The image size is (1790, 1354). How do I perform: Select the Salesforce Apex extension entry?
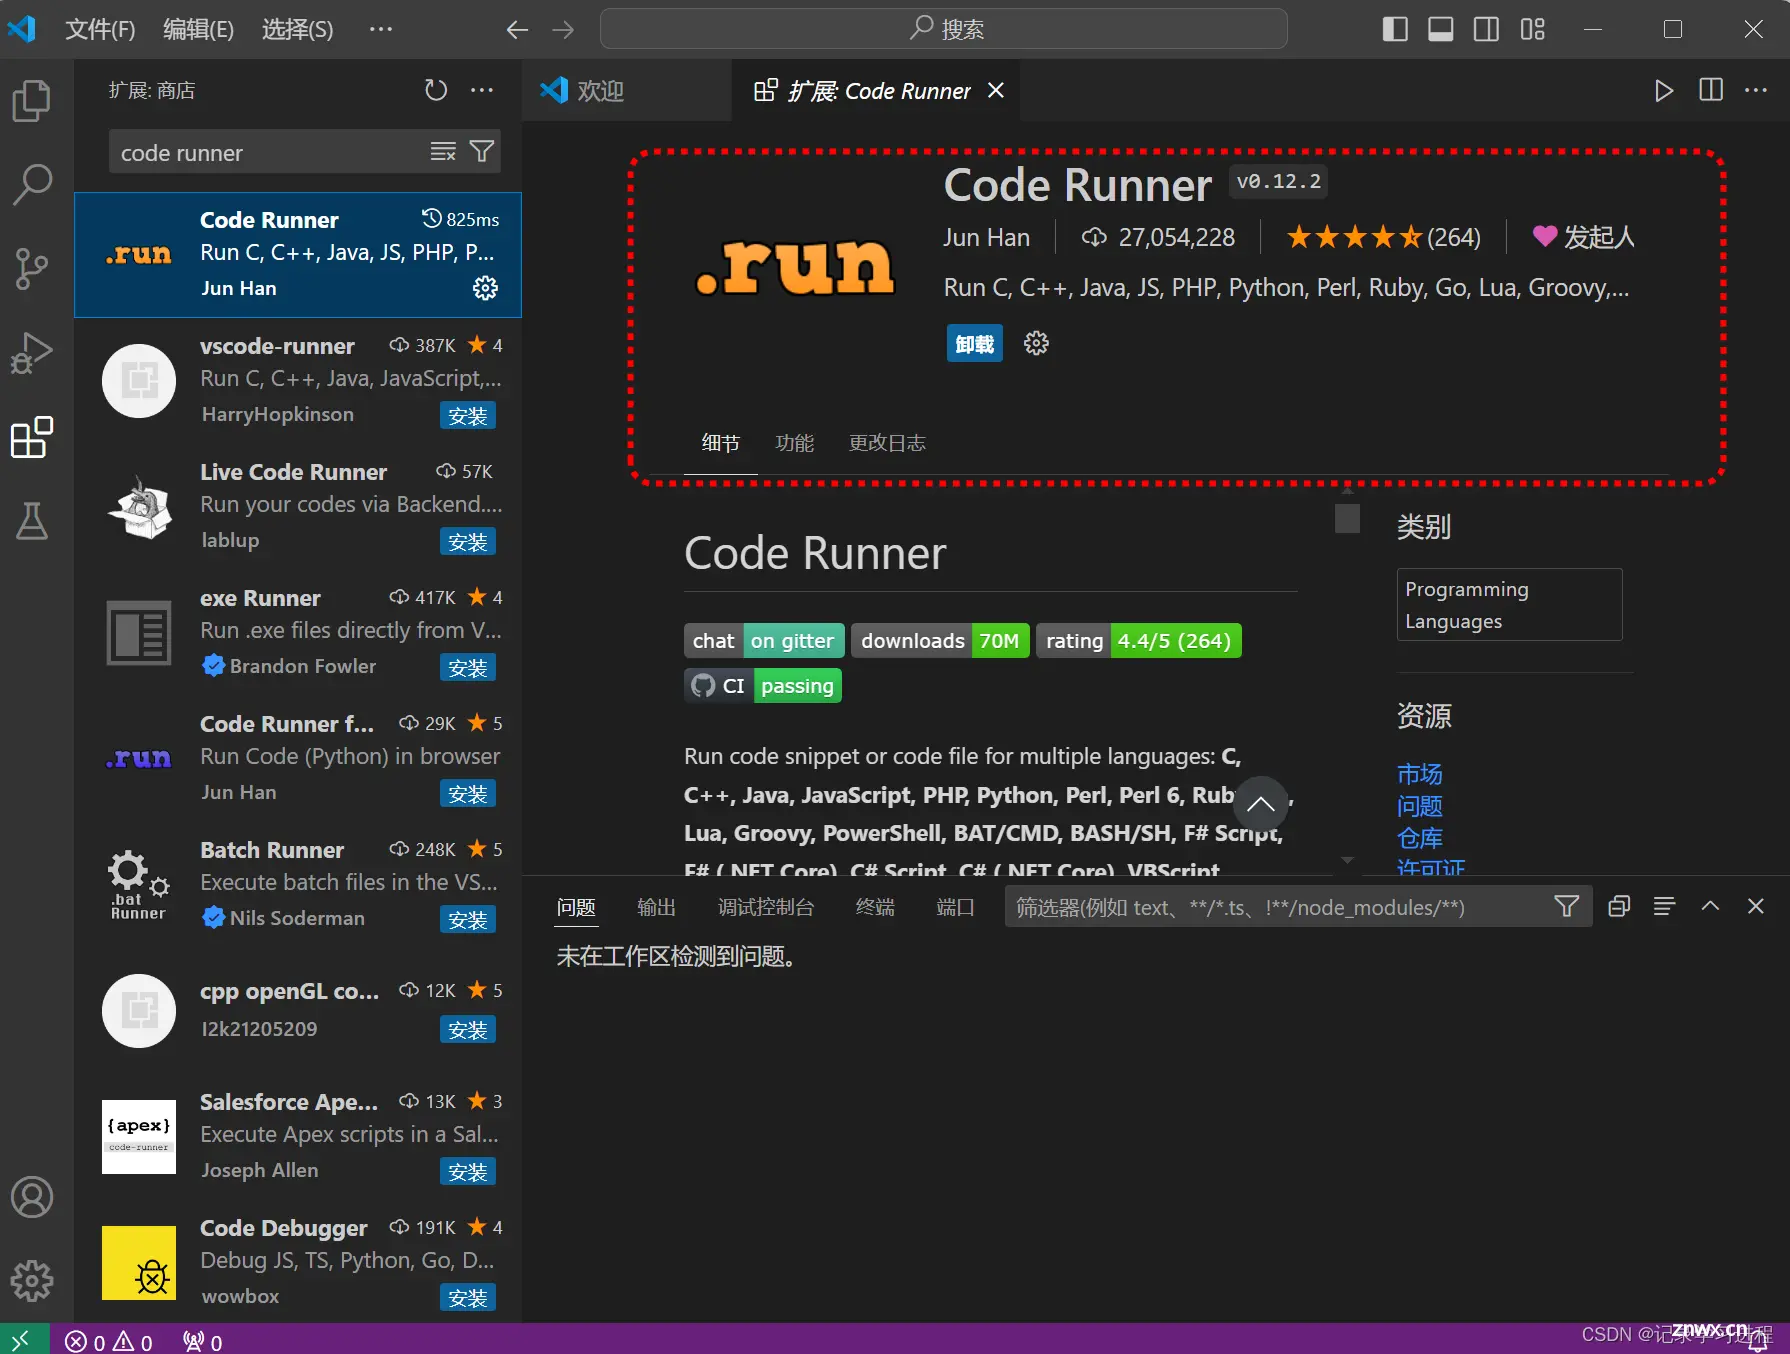tap(298, 1136)
